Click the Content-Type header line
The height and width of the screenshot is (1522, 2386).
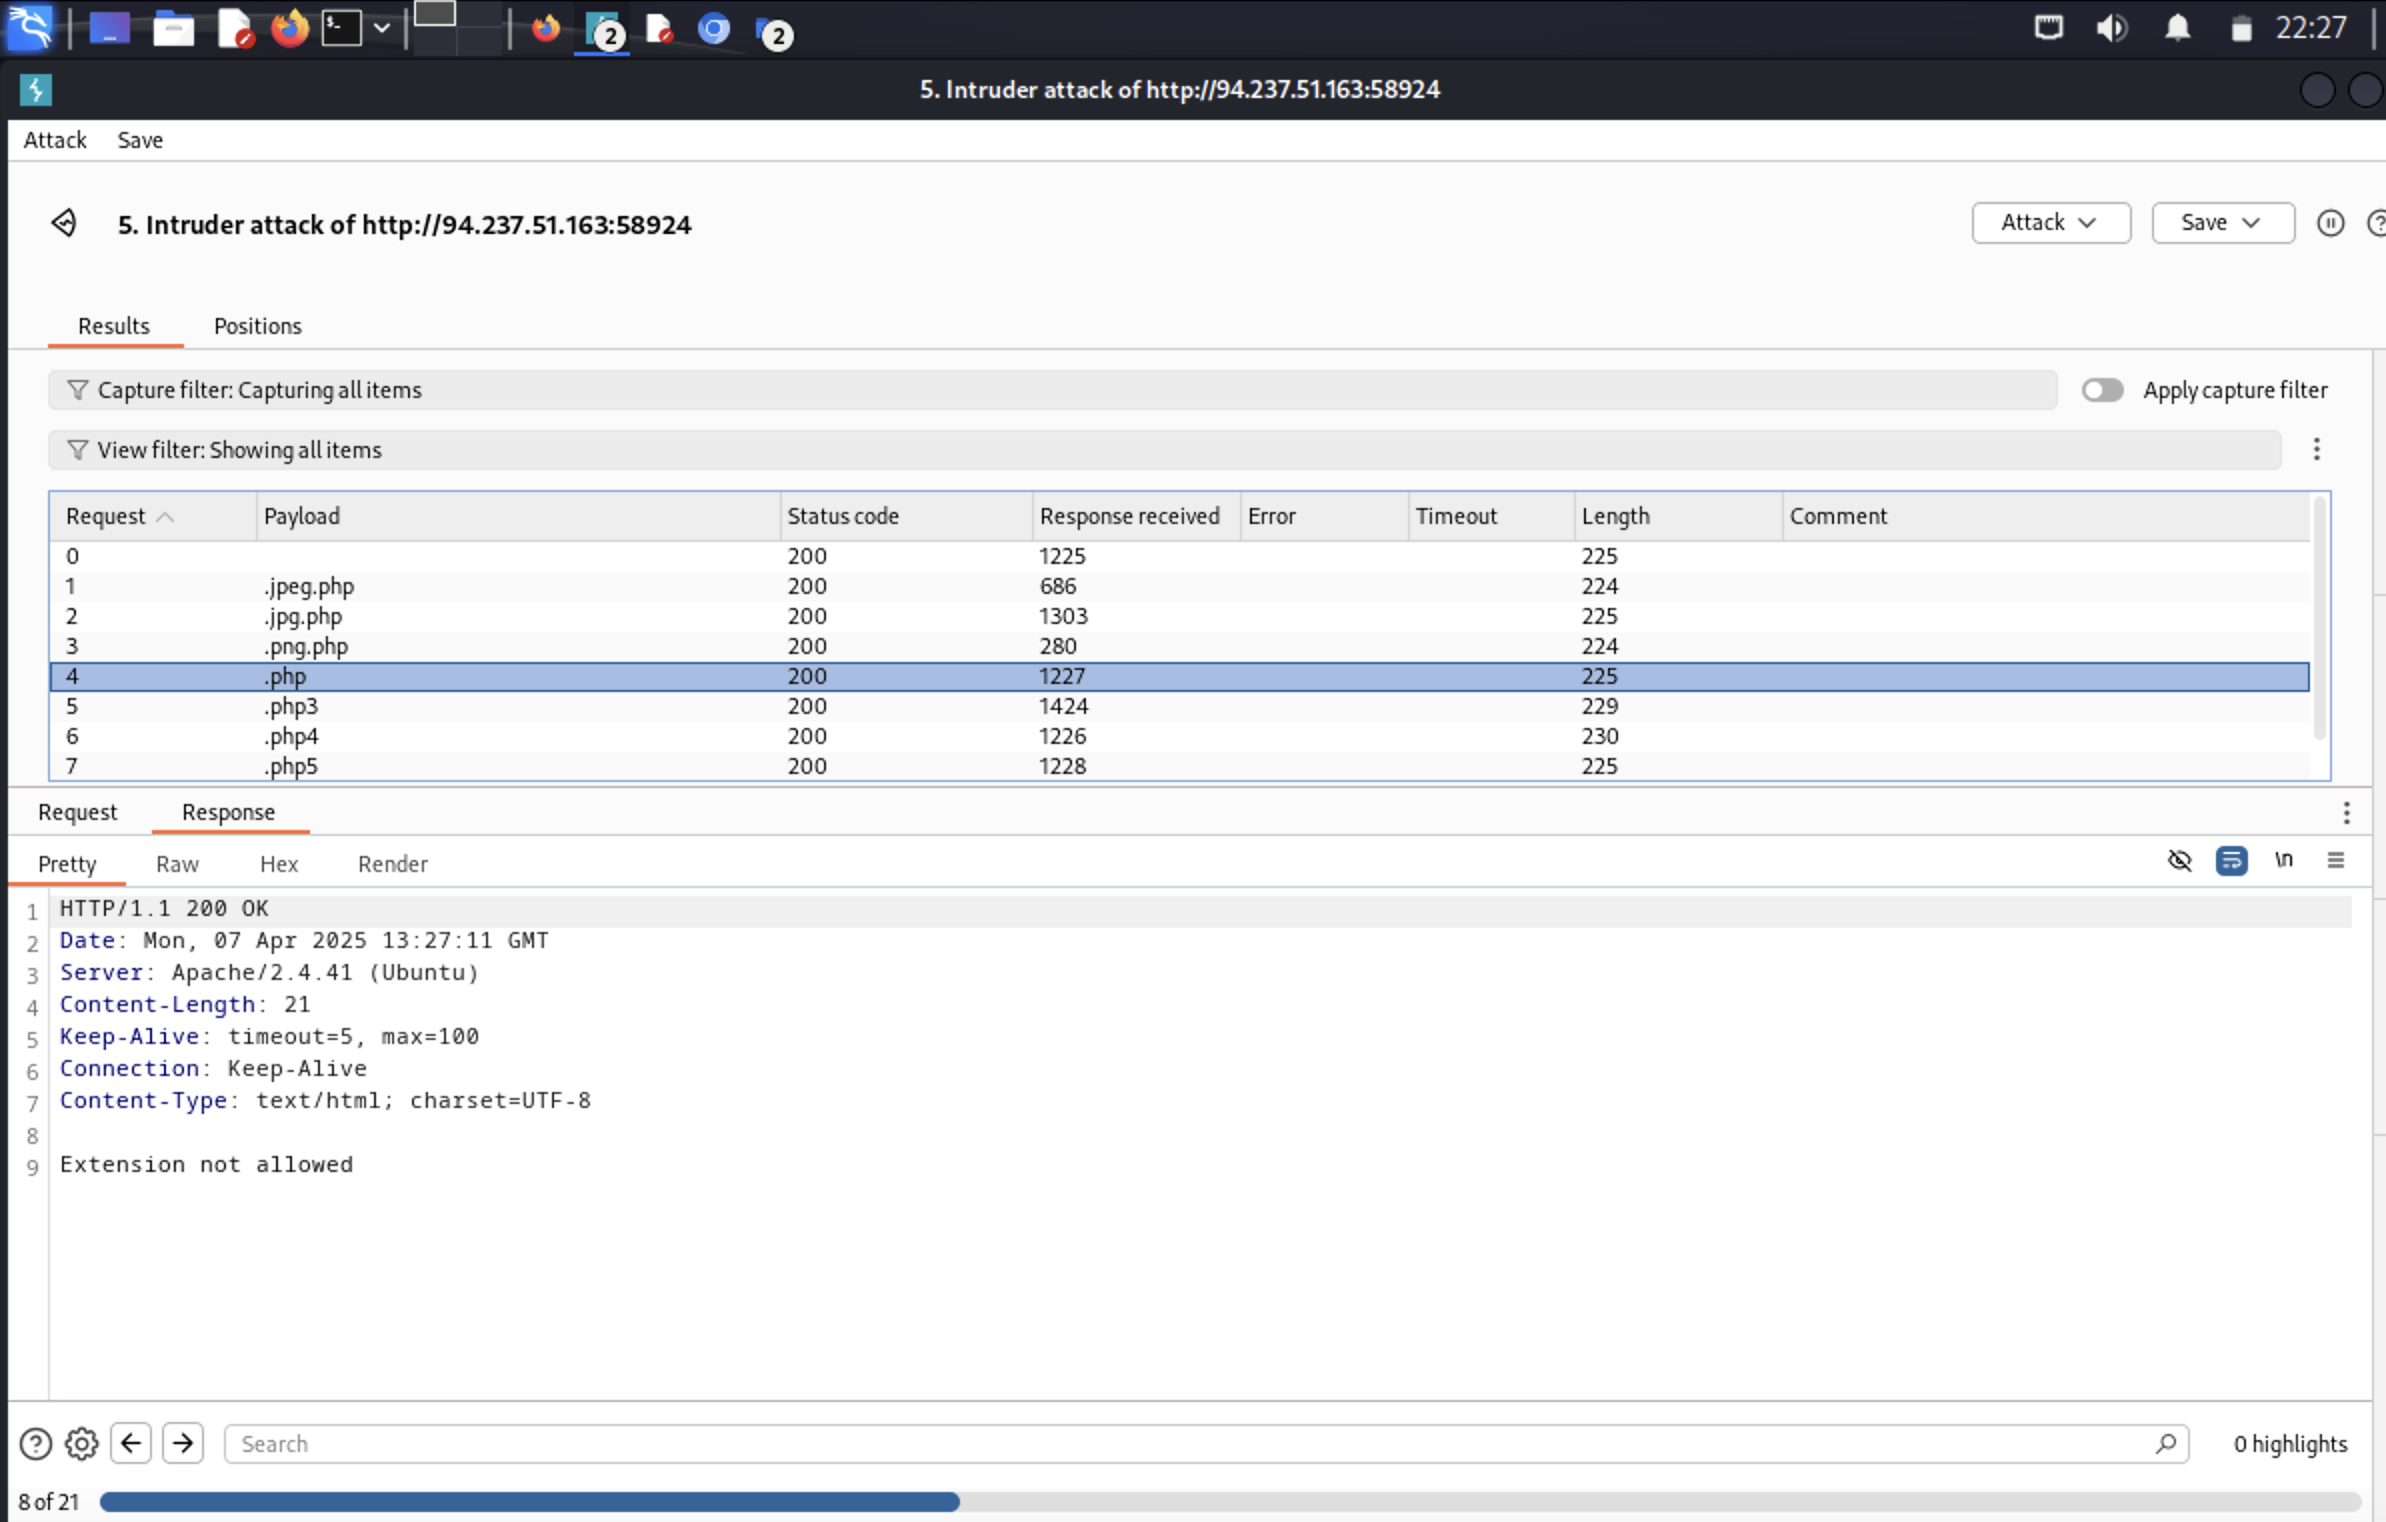coord(325,1101)
